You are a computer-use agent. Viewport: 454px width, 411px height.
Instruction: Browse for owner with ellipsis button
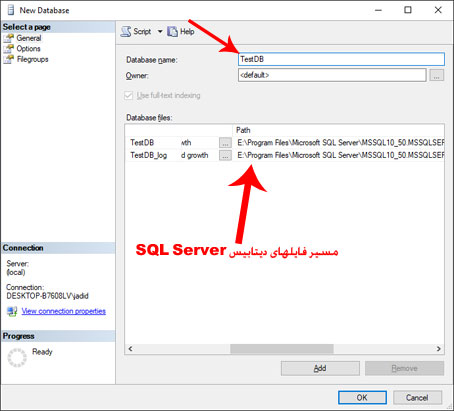pyautogui.click(x=436, y=75)
